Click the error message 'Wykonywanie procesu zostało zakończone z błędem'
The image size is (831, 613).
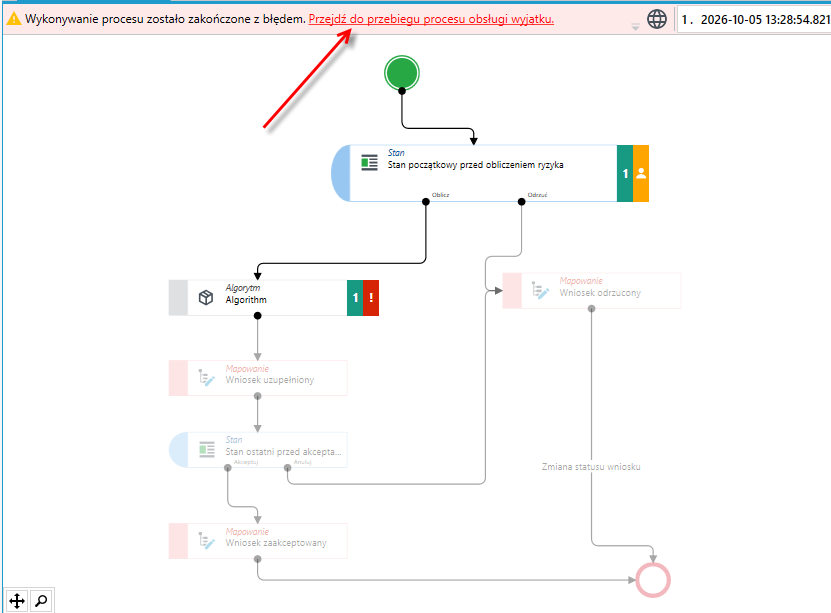point(165,19)
